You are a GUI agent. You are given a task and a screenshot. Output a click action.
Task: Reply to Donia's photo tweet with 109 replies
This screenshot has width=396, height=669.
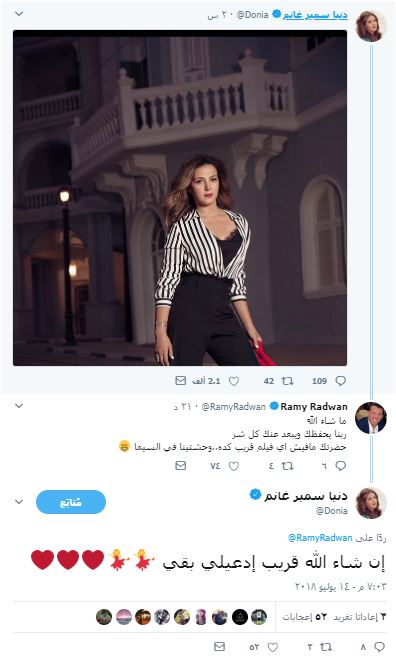tap(340, 381)
